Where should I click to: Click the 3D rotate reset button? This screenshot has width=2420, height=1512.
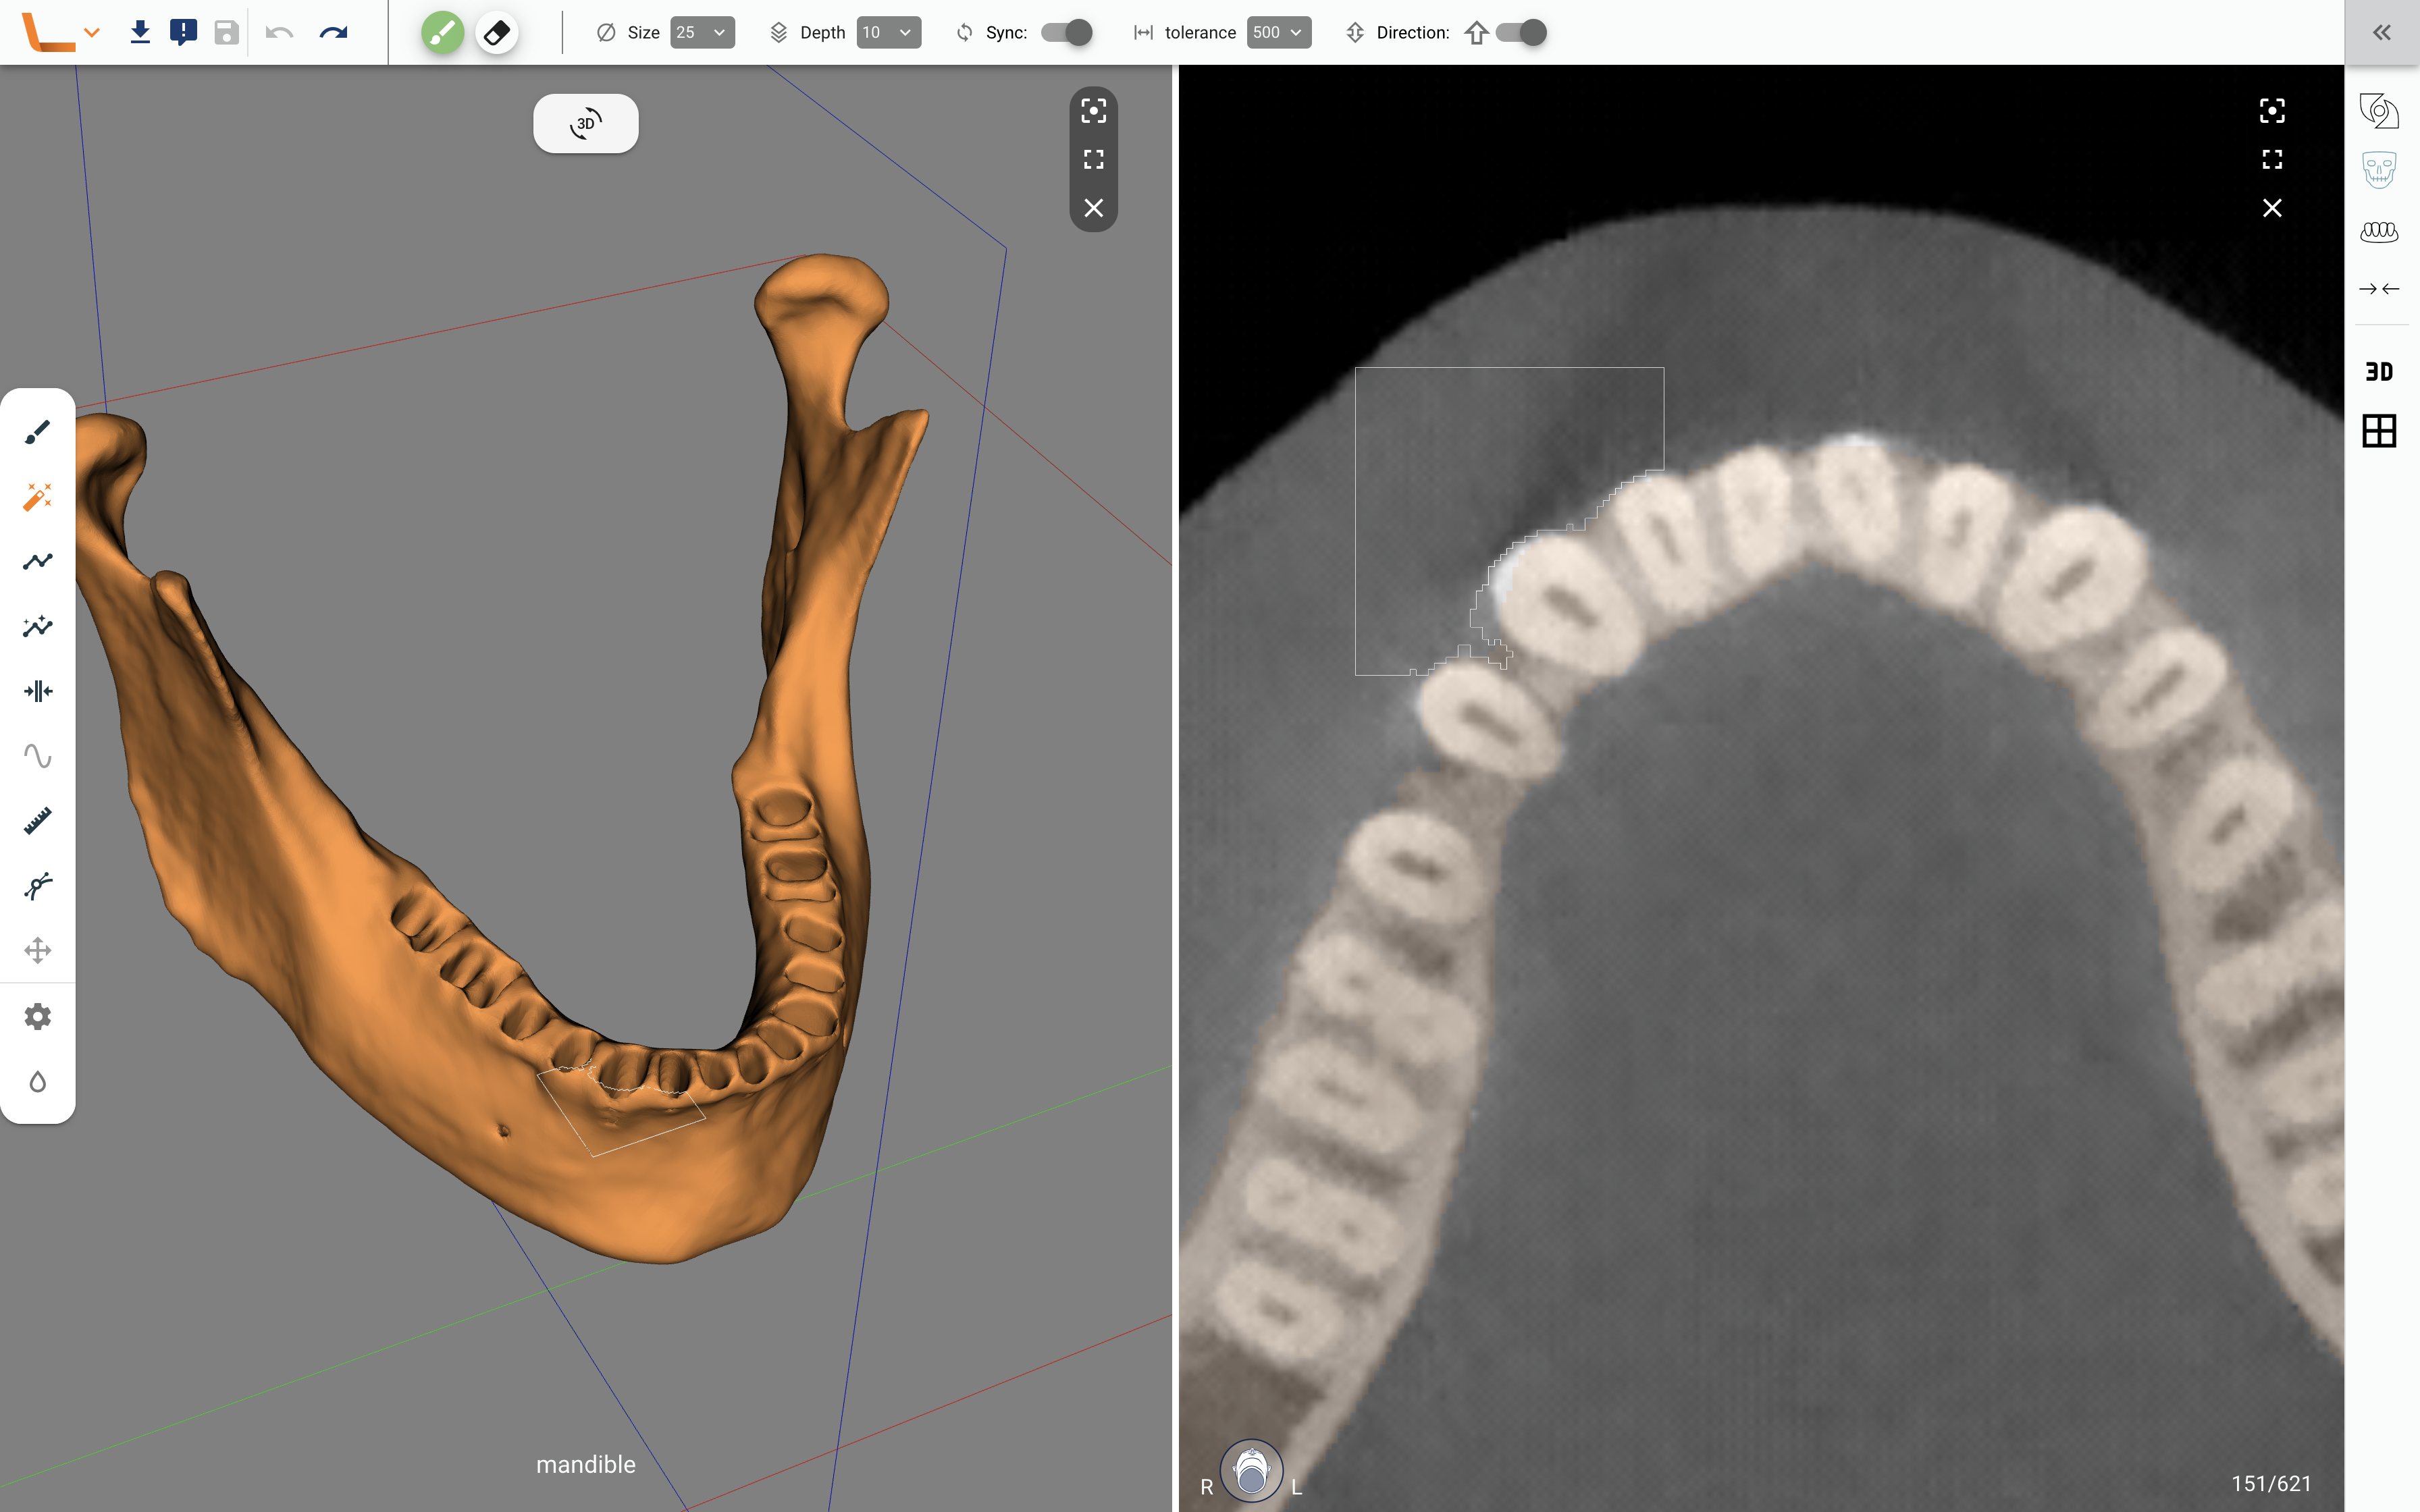pyautogui.click(x=586, y=124)
